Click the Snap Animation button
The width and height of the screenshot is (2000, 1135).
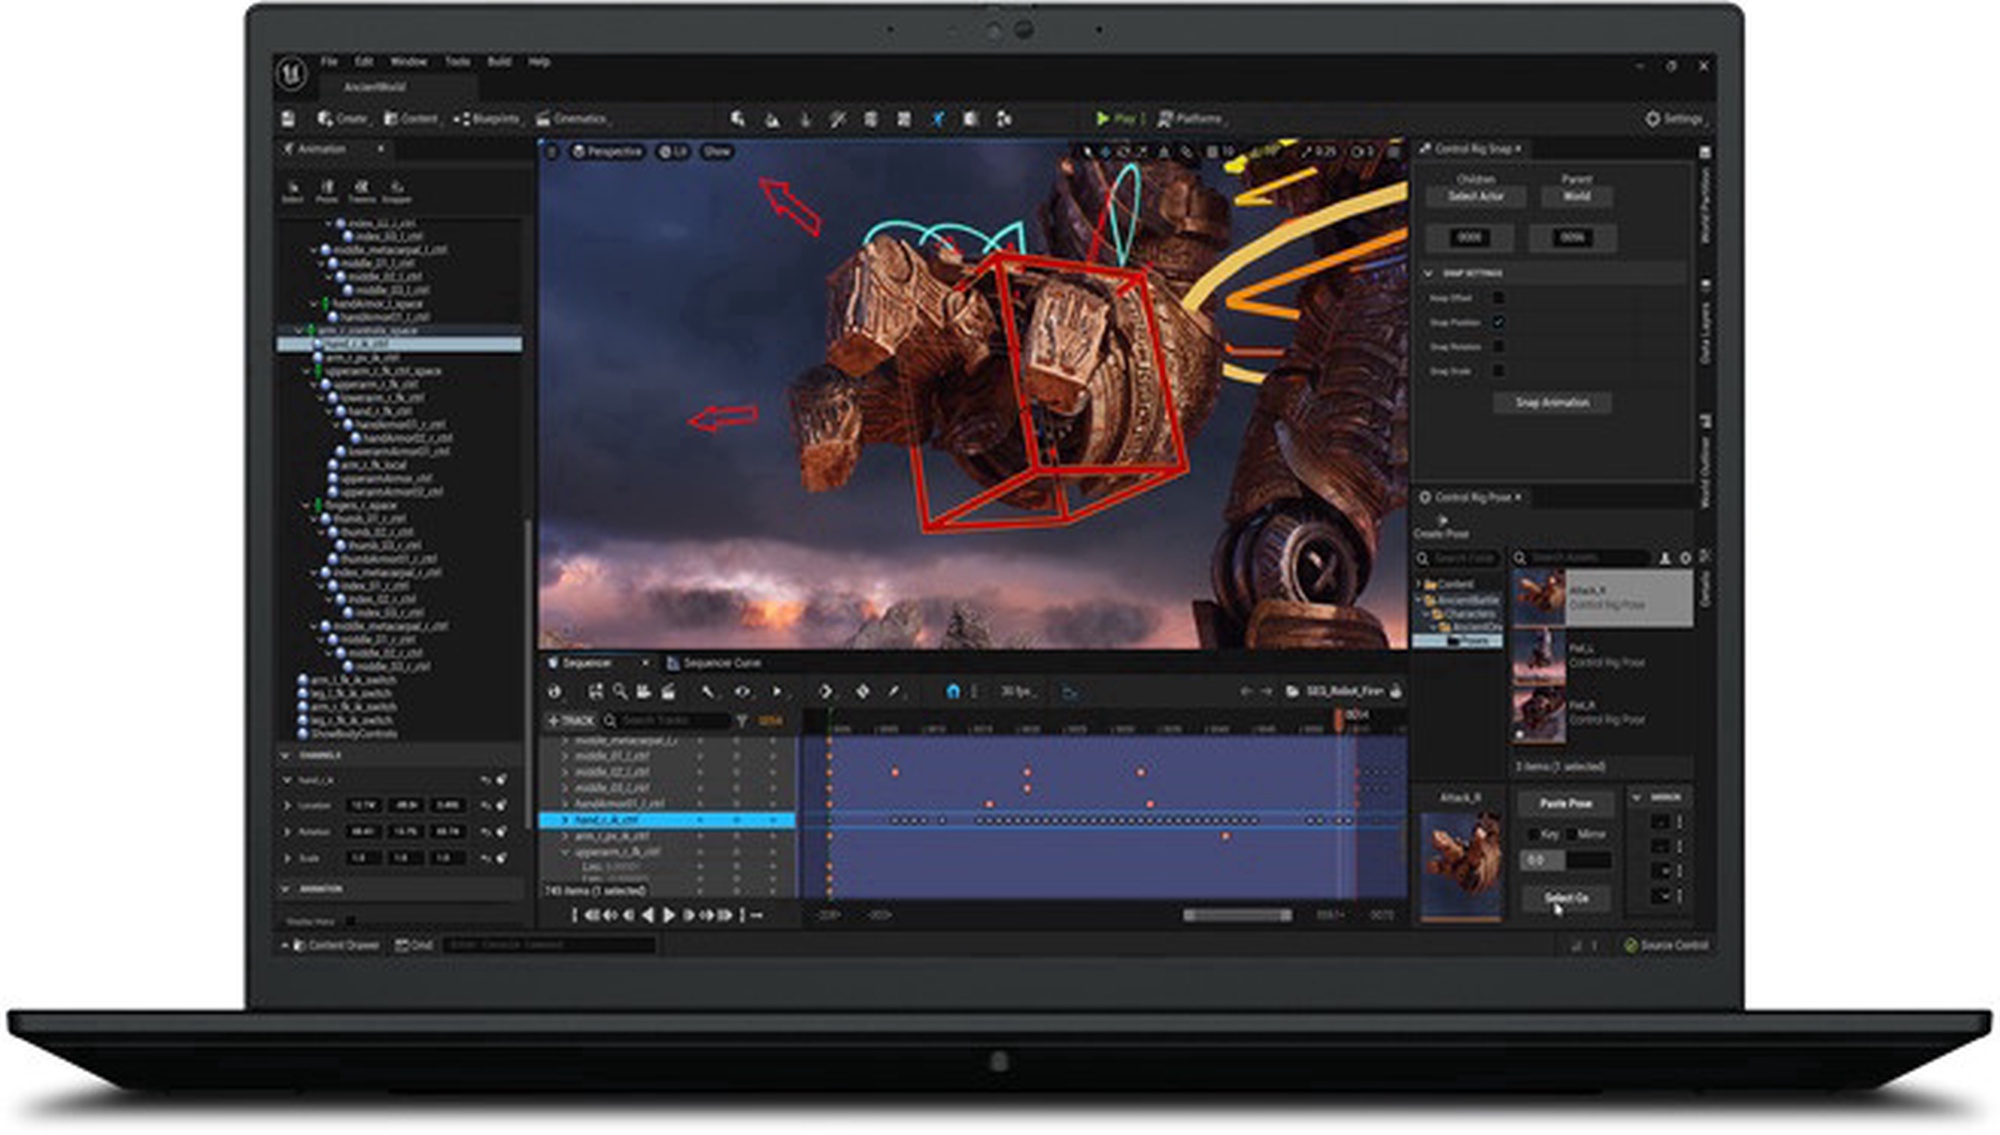pos(1551,403)
